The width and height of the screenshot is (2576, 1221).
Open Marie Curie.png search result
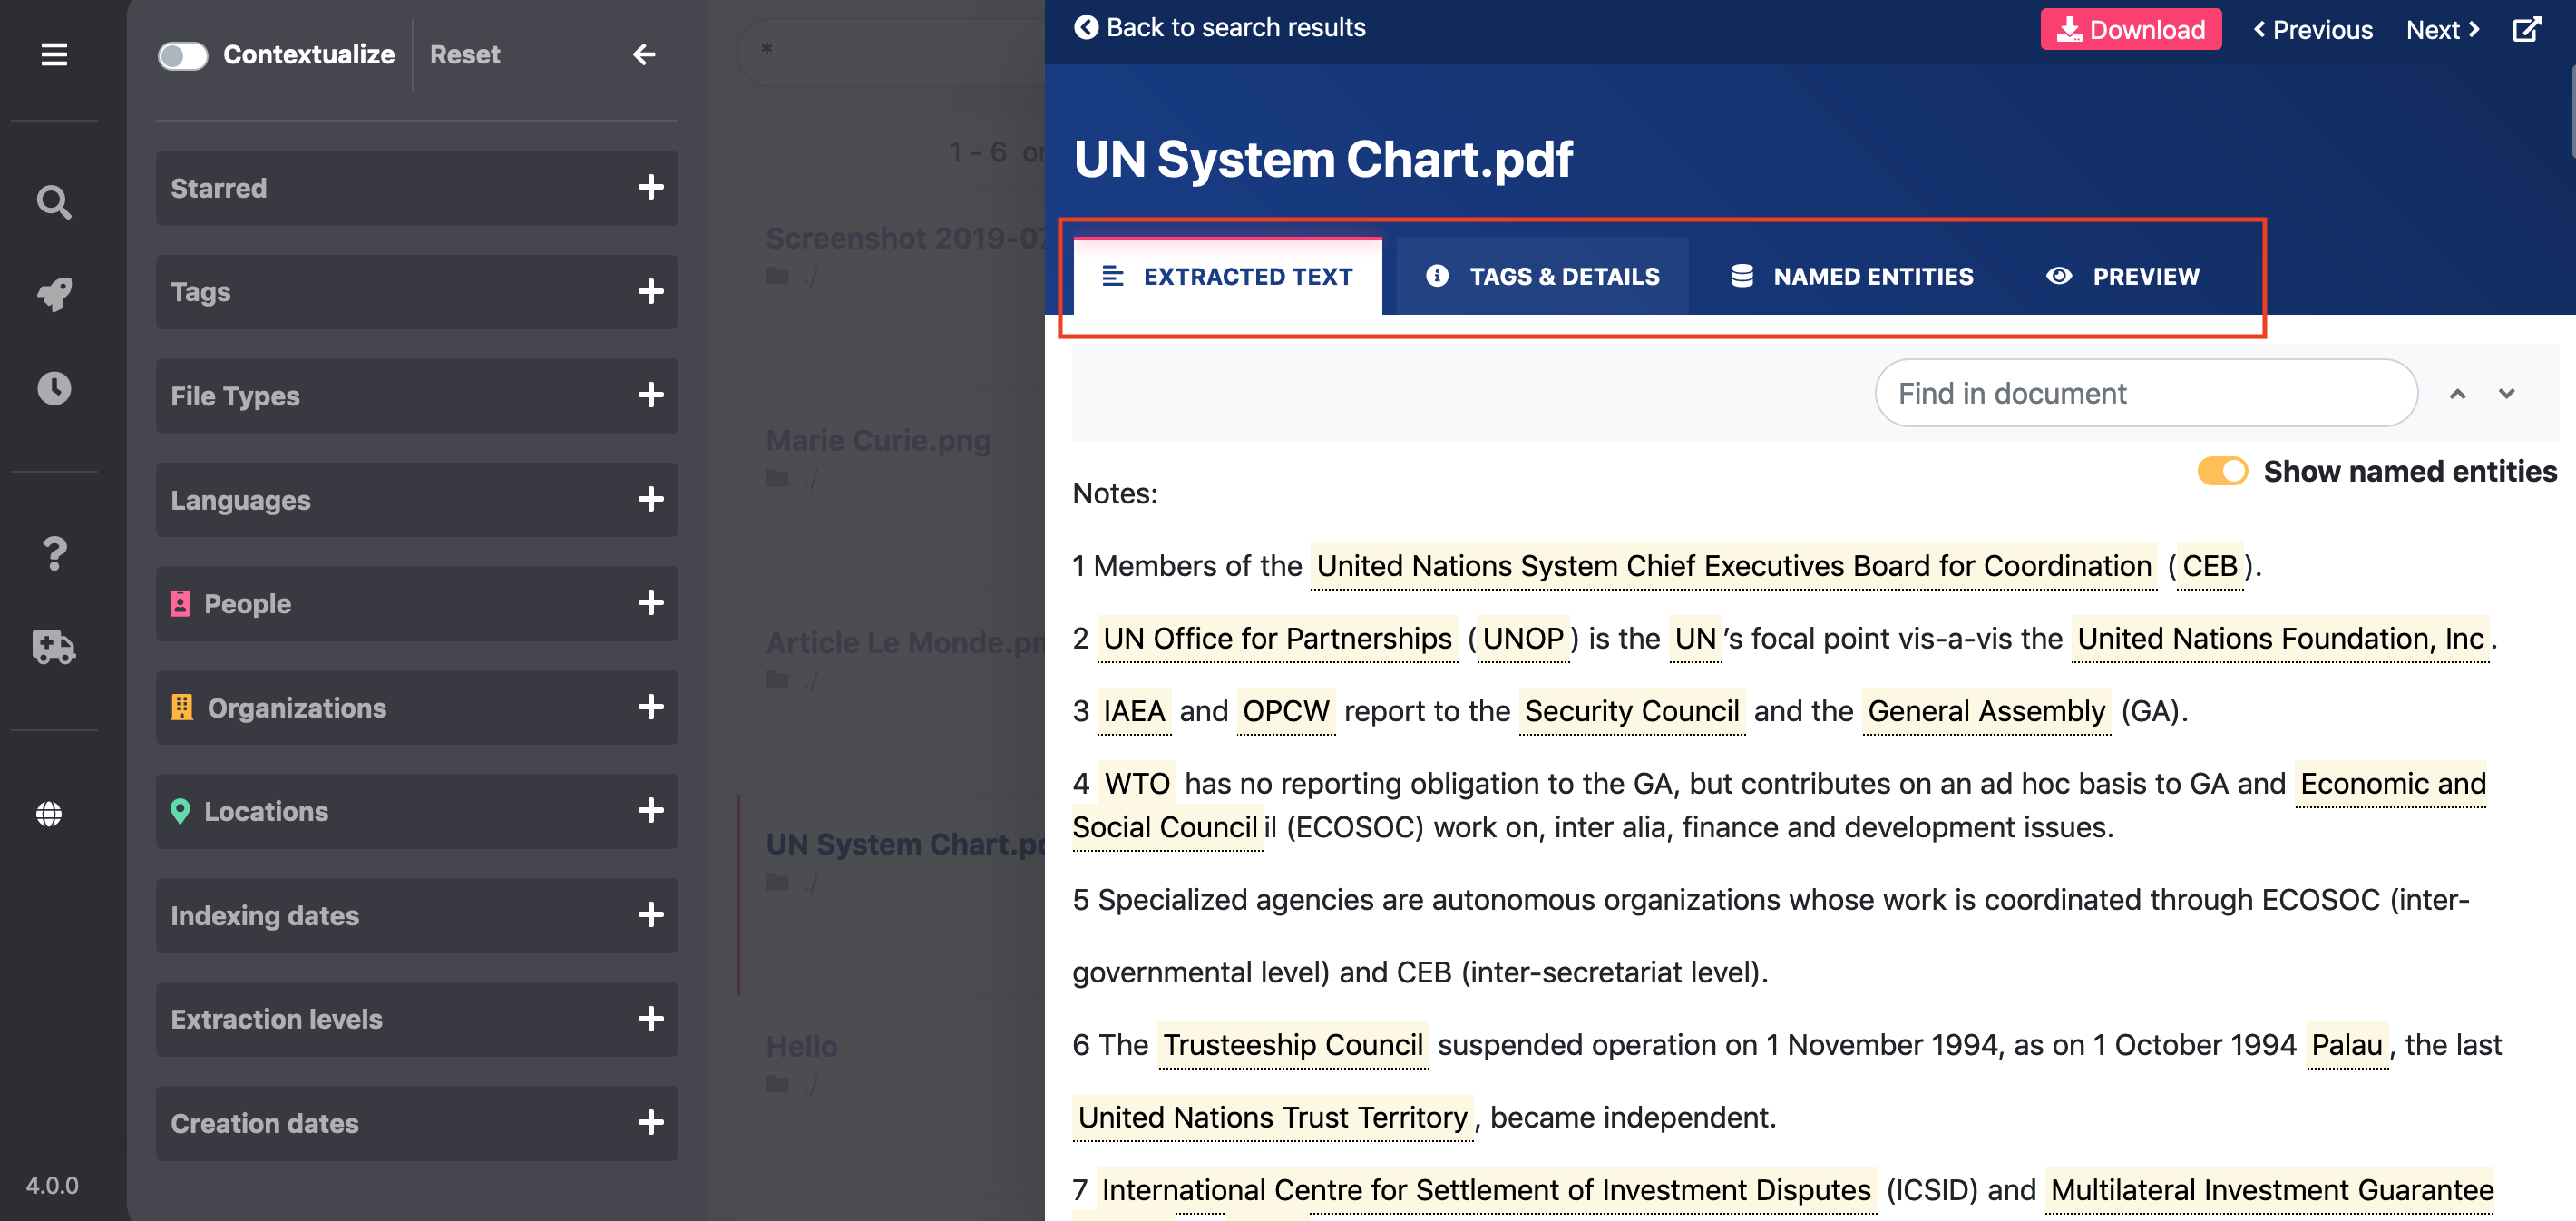878,440
